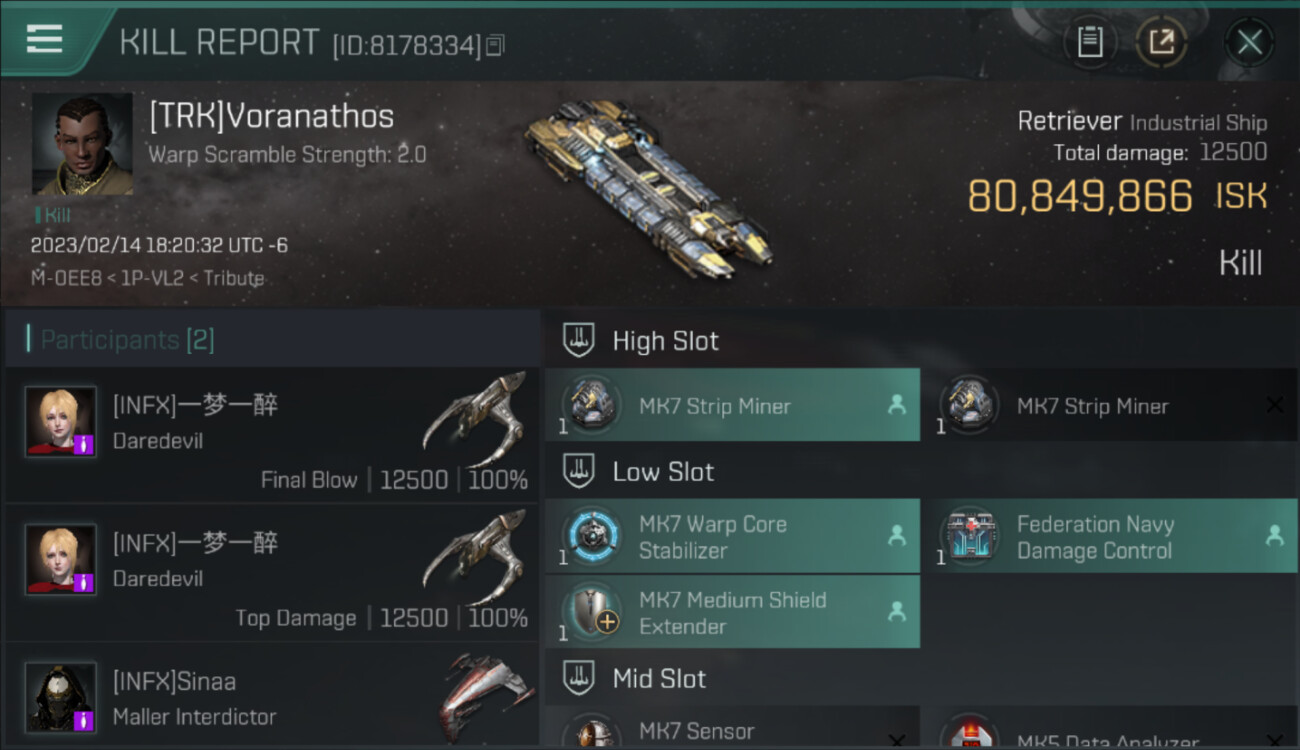Copy the kill report ID icon
This screenshot has height=750, width=1300.
click(x=495, y=45)
